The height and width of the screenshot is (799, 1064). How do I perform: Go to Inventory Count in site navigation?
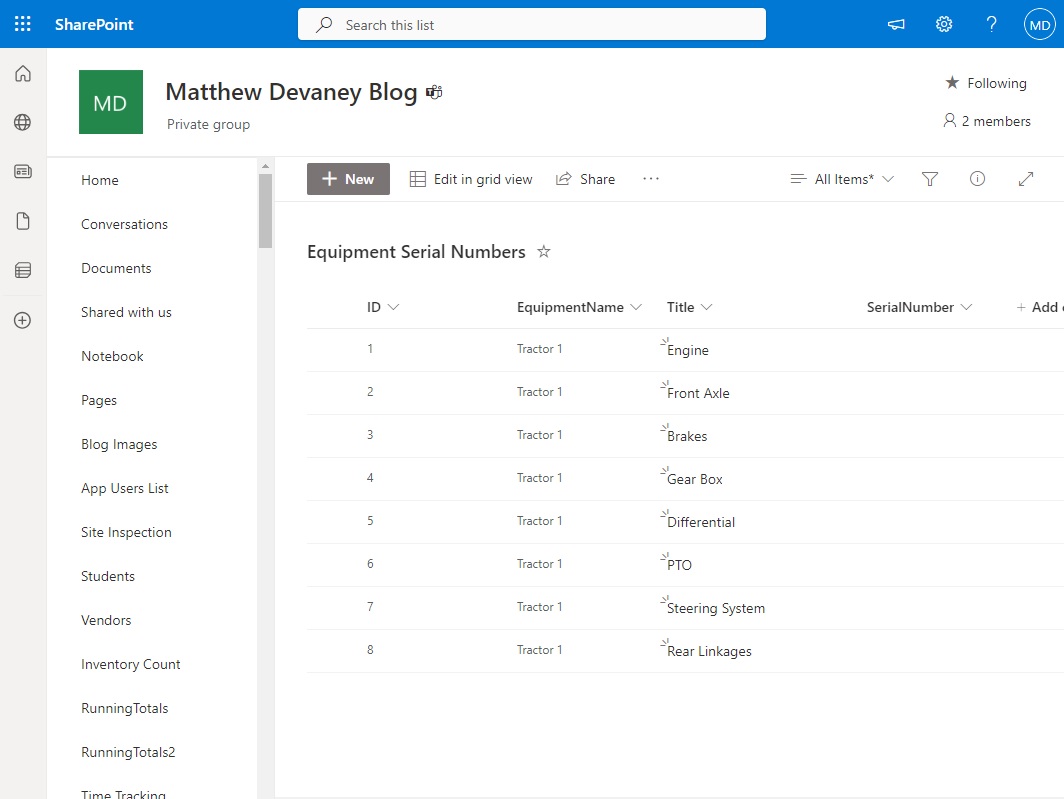(x=131, y=664)
